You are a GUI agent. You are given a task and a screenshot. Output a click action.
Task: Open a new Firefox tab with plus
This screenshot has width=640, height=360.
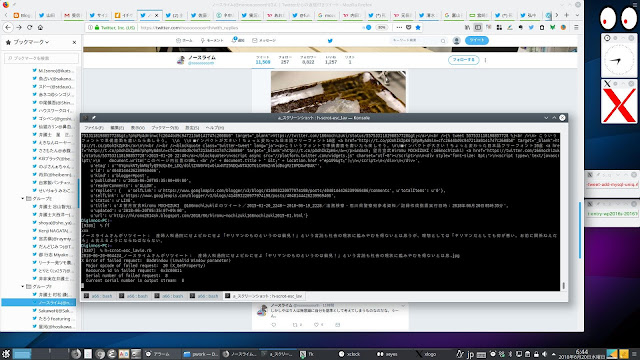567,15
